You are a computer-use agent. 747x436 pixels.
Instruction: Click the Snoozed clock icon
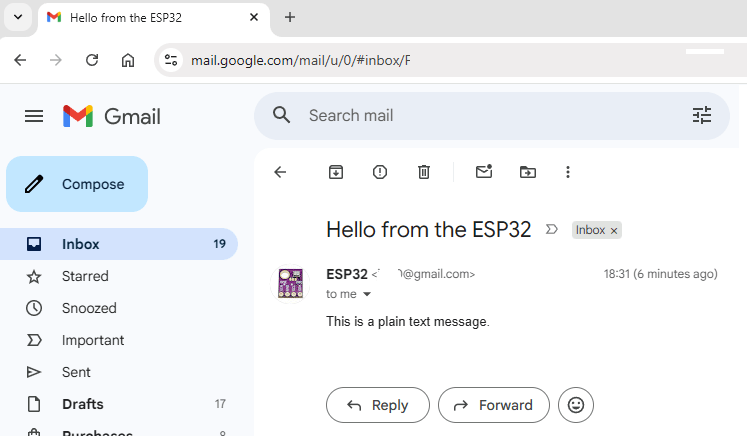34,308
